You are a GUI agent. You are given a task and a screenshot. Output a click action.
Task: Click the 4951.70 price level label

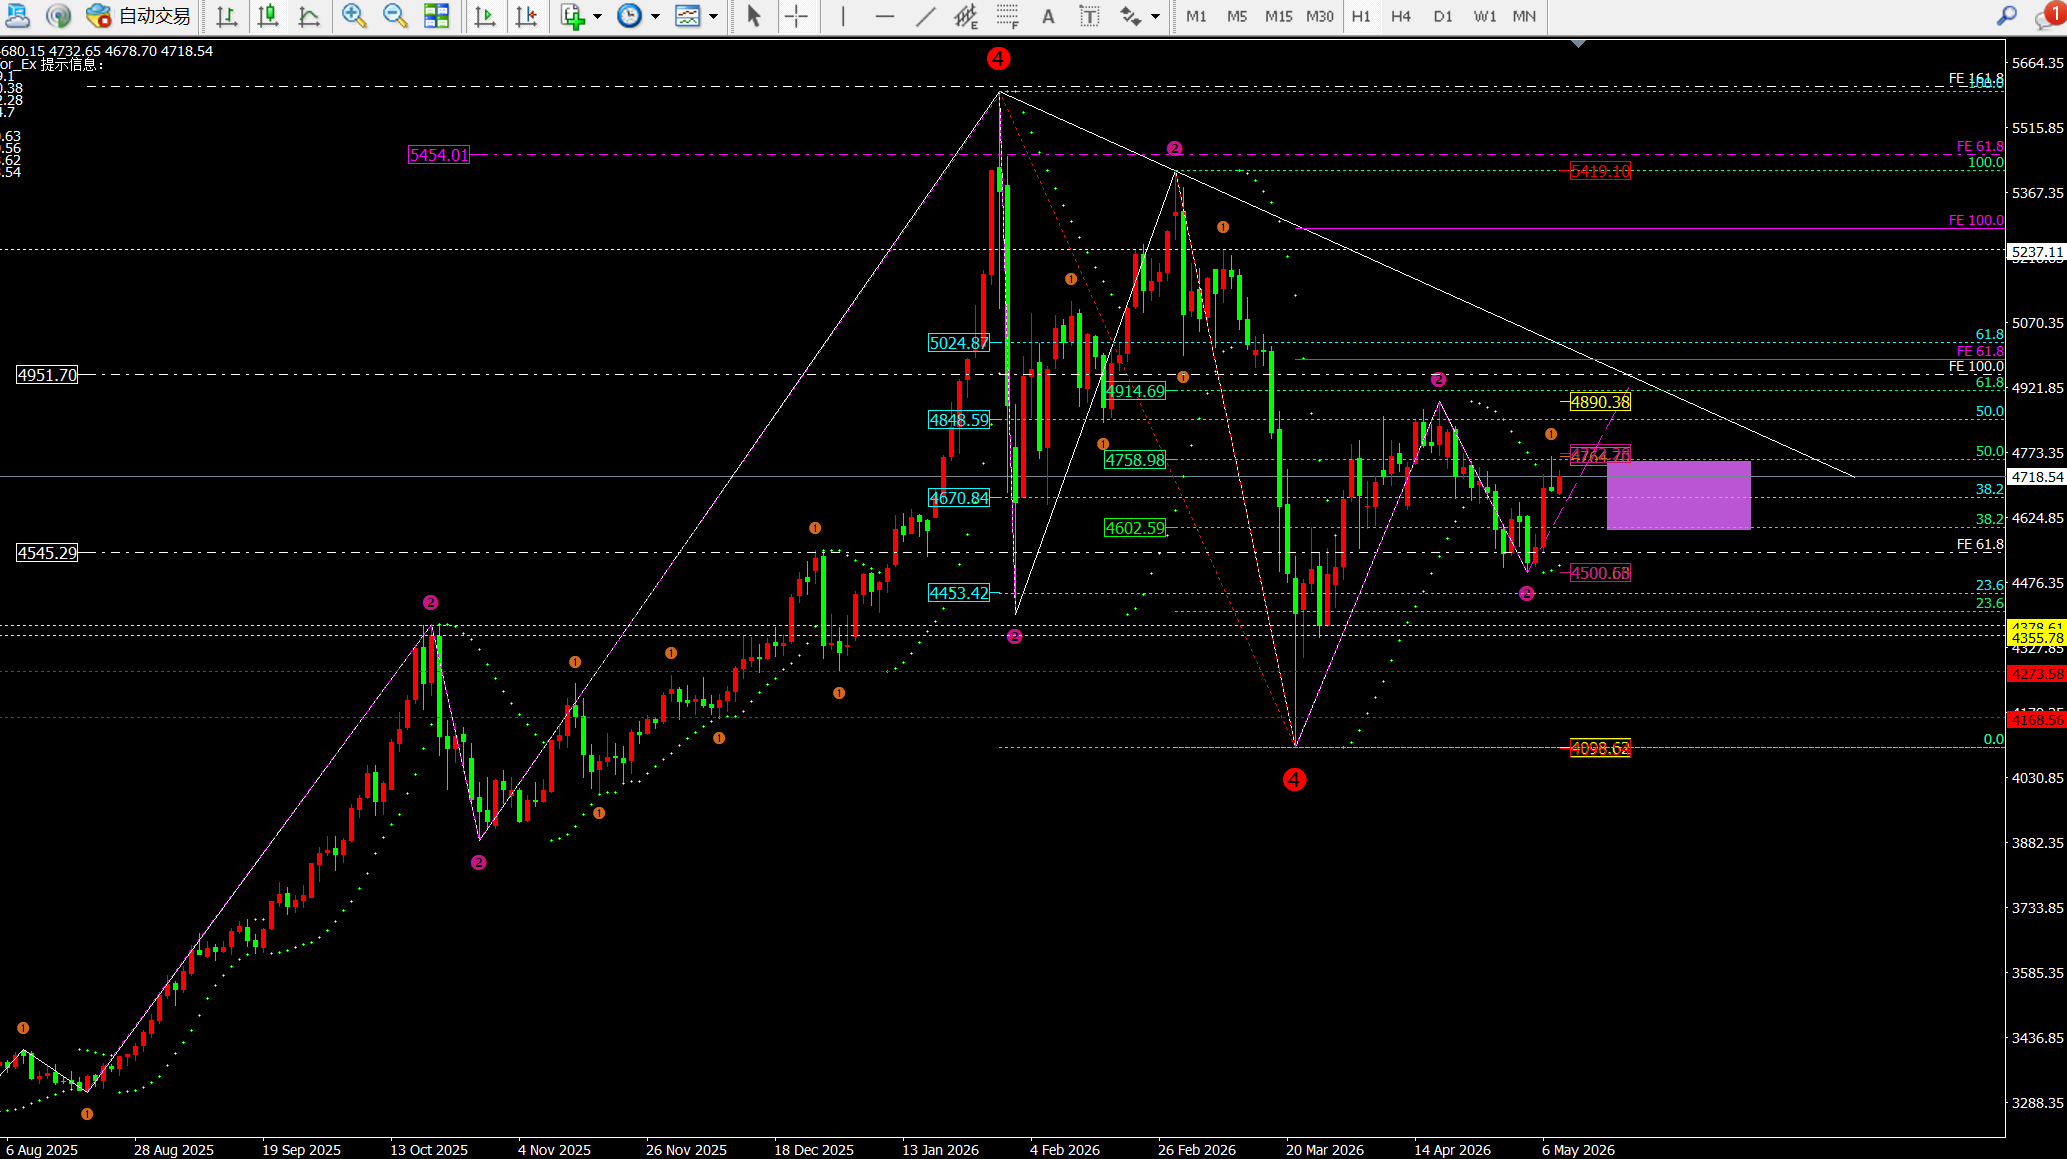[x=47, y=375]
